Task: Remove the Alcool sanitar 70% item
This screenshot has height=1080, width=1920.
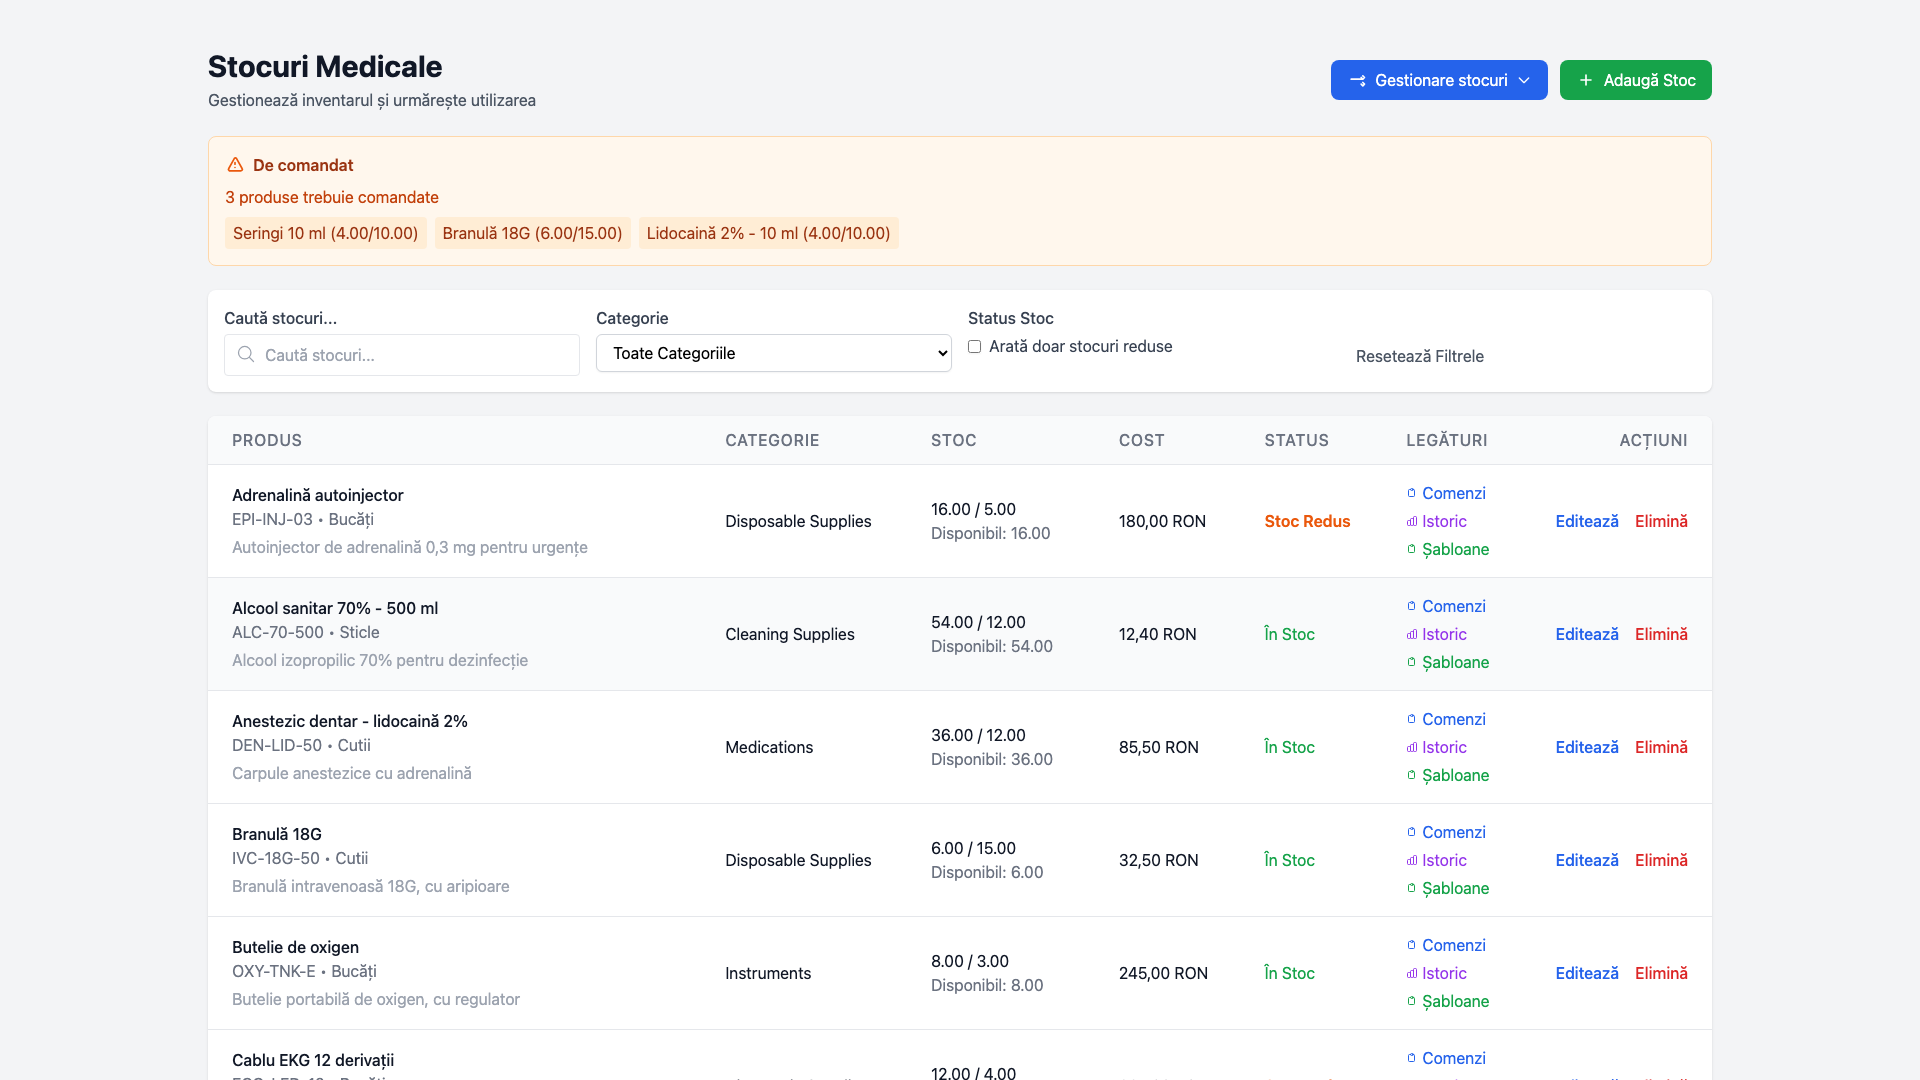Action: coord(1661,634)
